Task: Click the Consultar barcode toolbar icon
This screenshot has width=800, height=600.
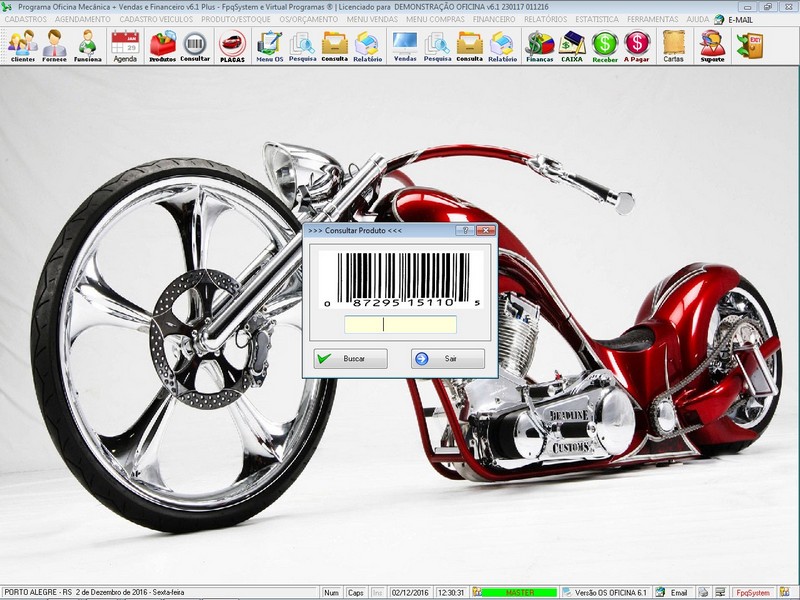Action: [x=195, y=46]
